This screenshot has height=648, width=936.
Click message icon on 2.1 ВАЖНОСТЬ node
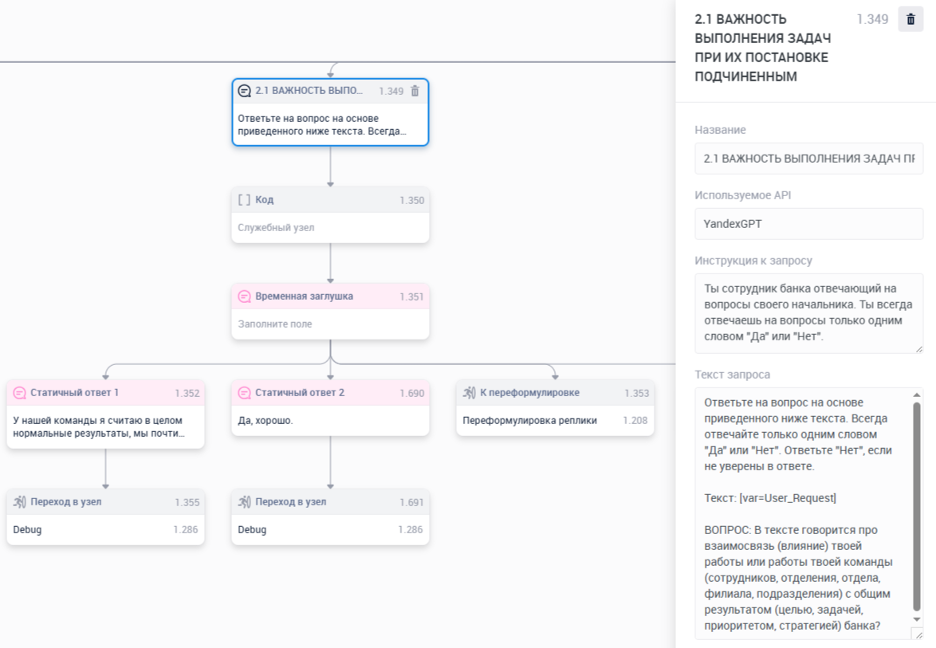tap(244, 91)
